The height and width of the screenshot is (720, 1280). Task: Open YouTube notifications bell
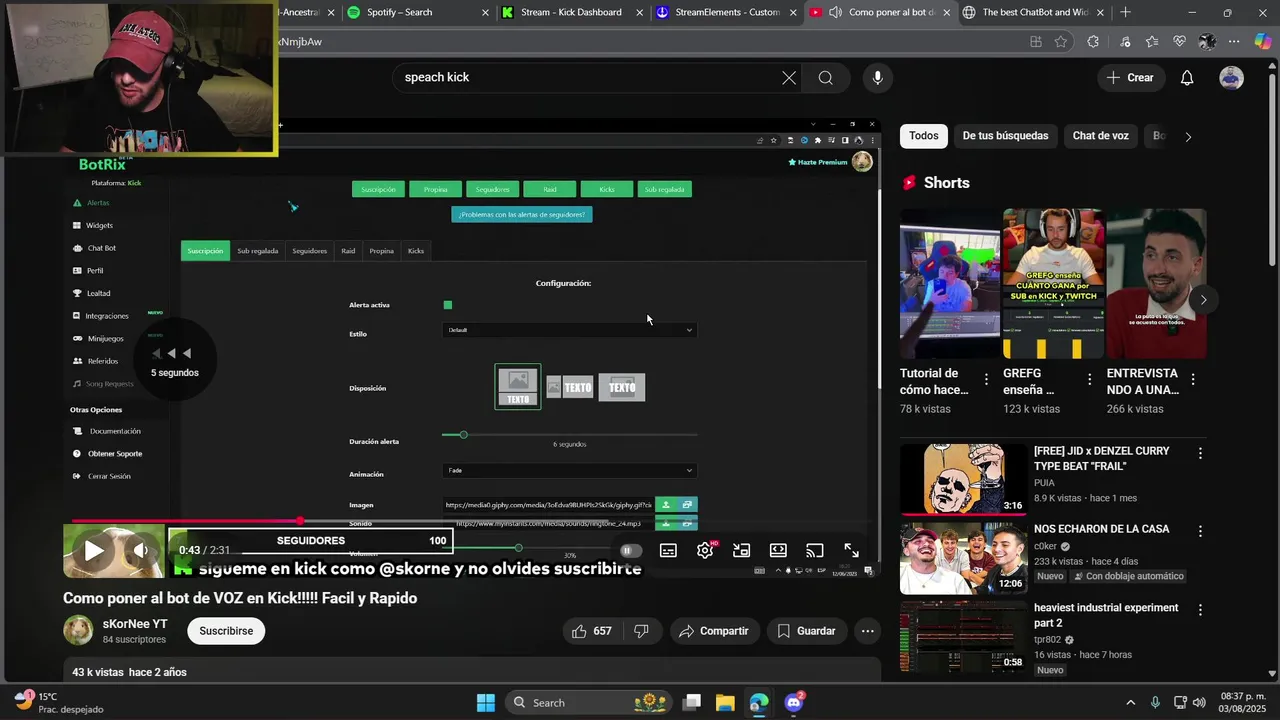[x=1187, y=78]
